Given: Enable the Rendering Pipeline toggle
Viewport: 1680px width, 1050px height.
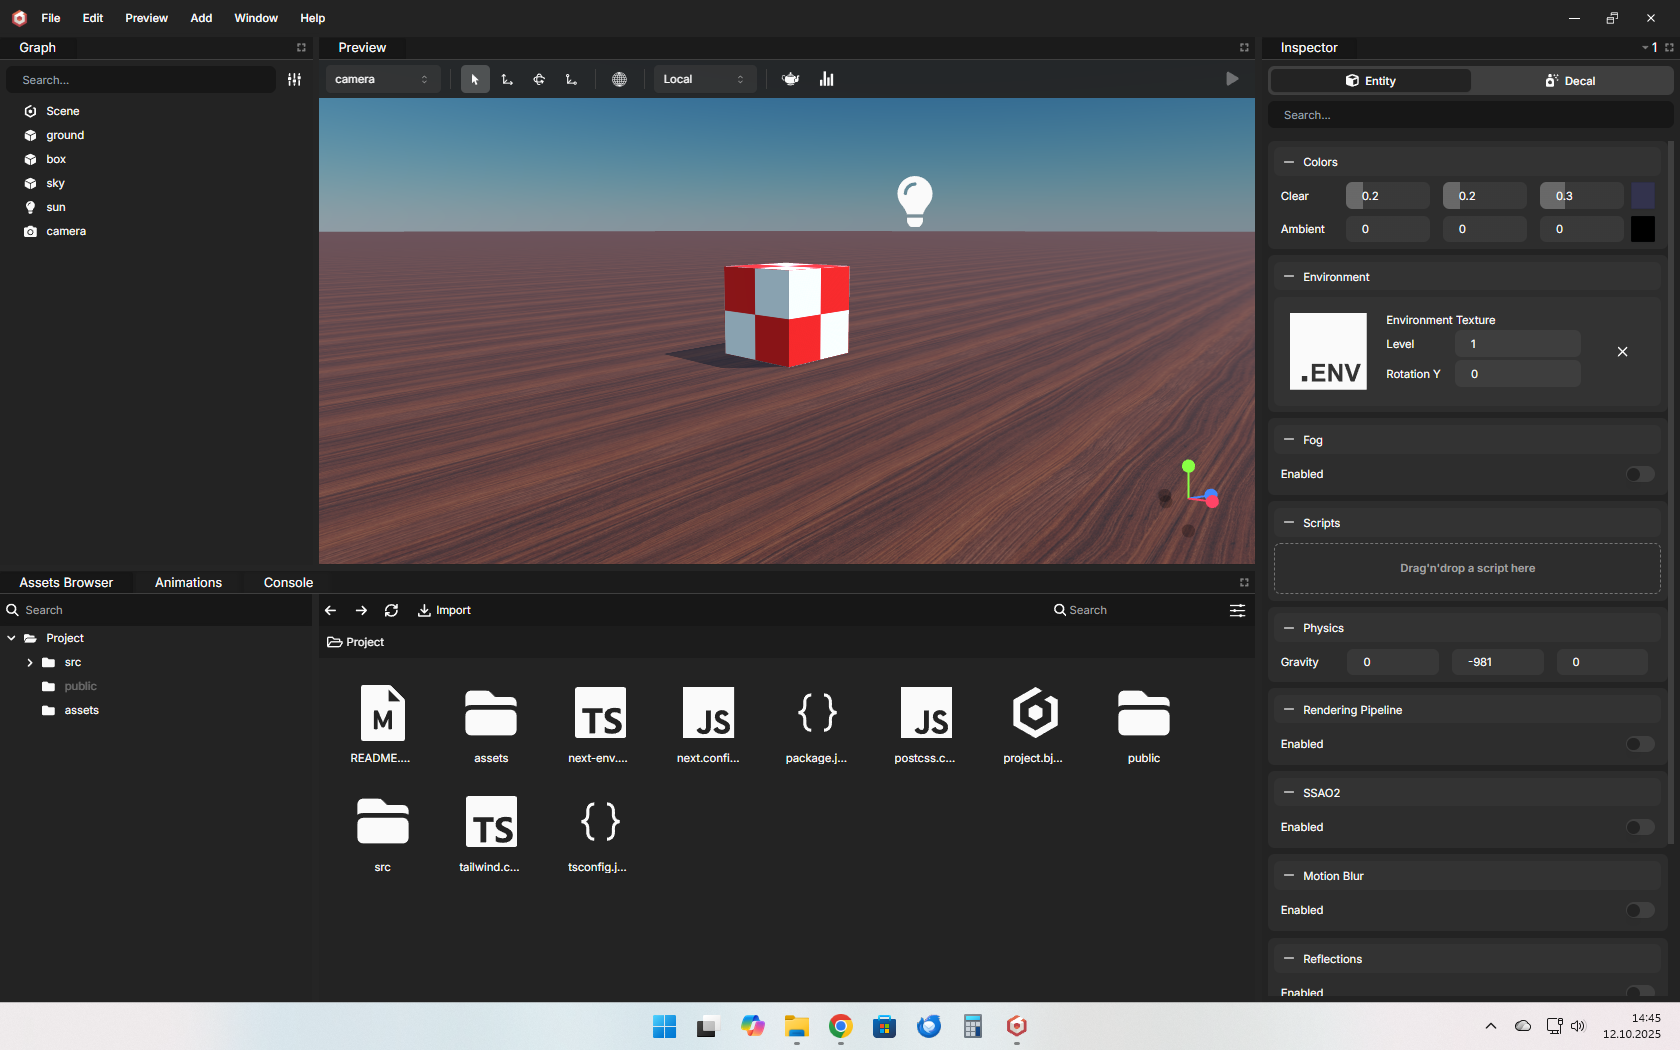Looking at the screenshot, I should click(1639, 744).
